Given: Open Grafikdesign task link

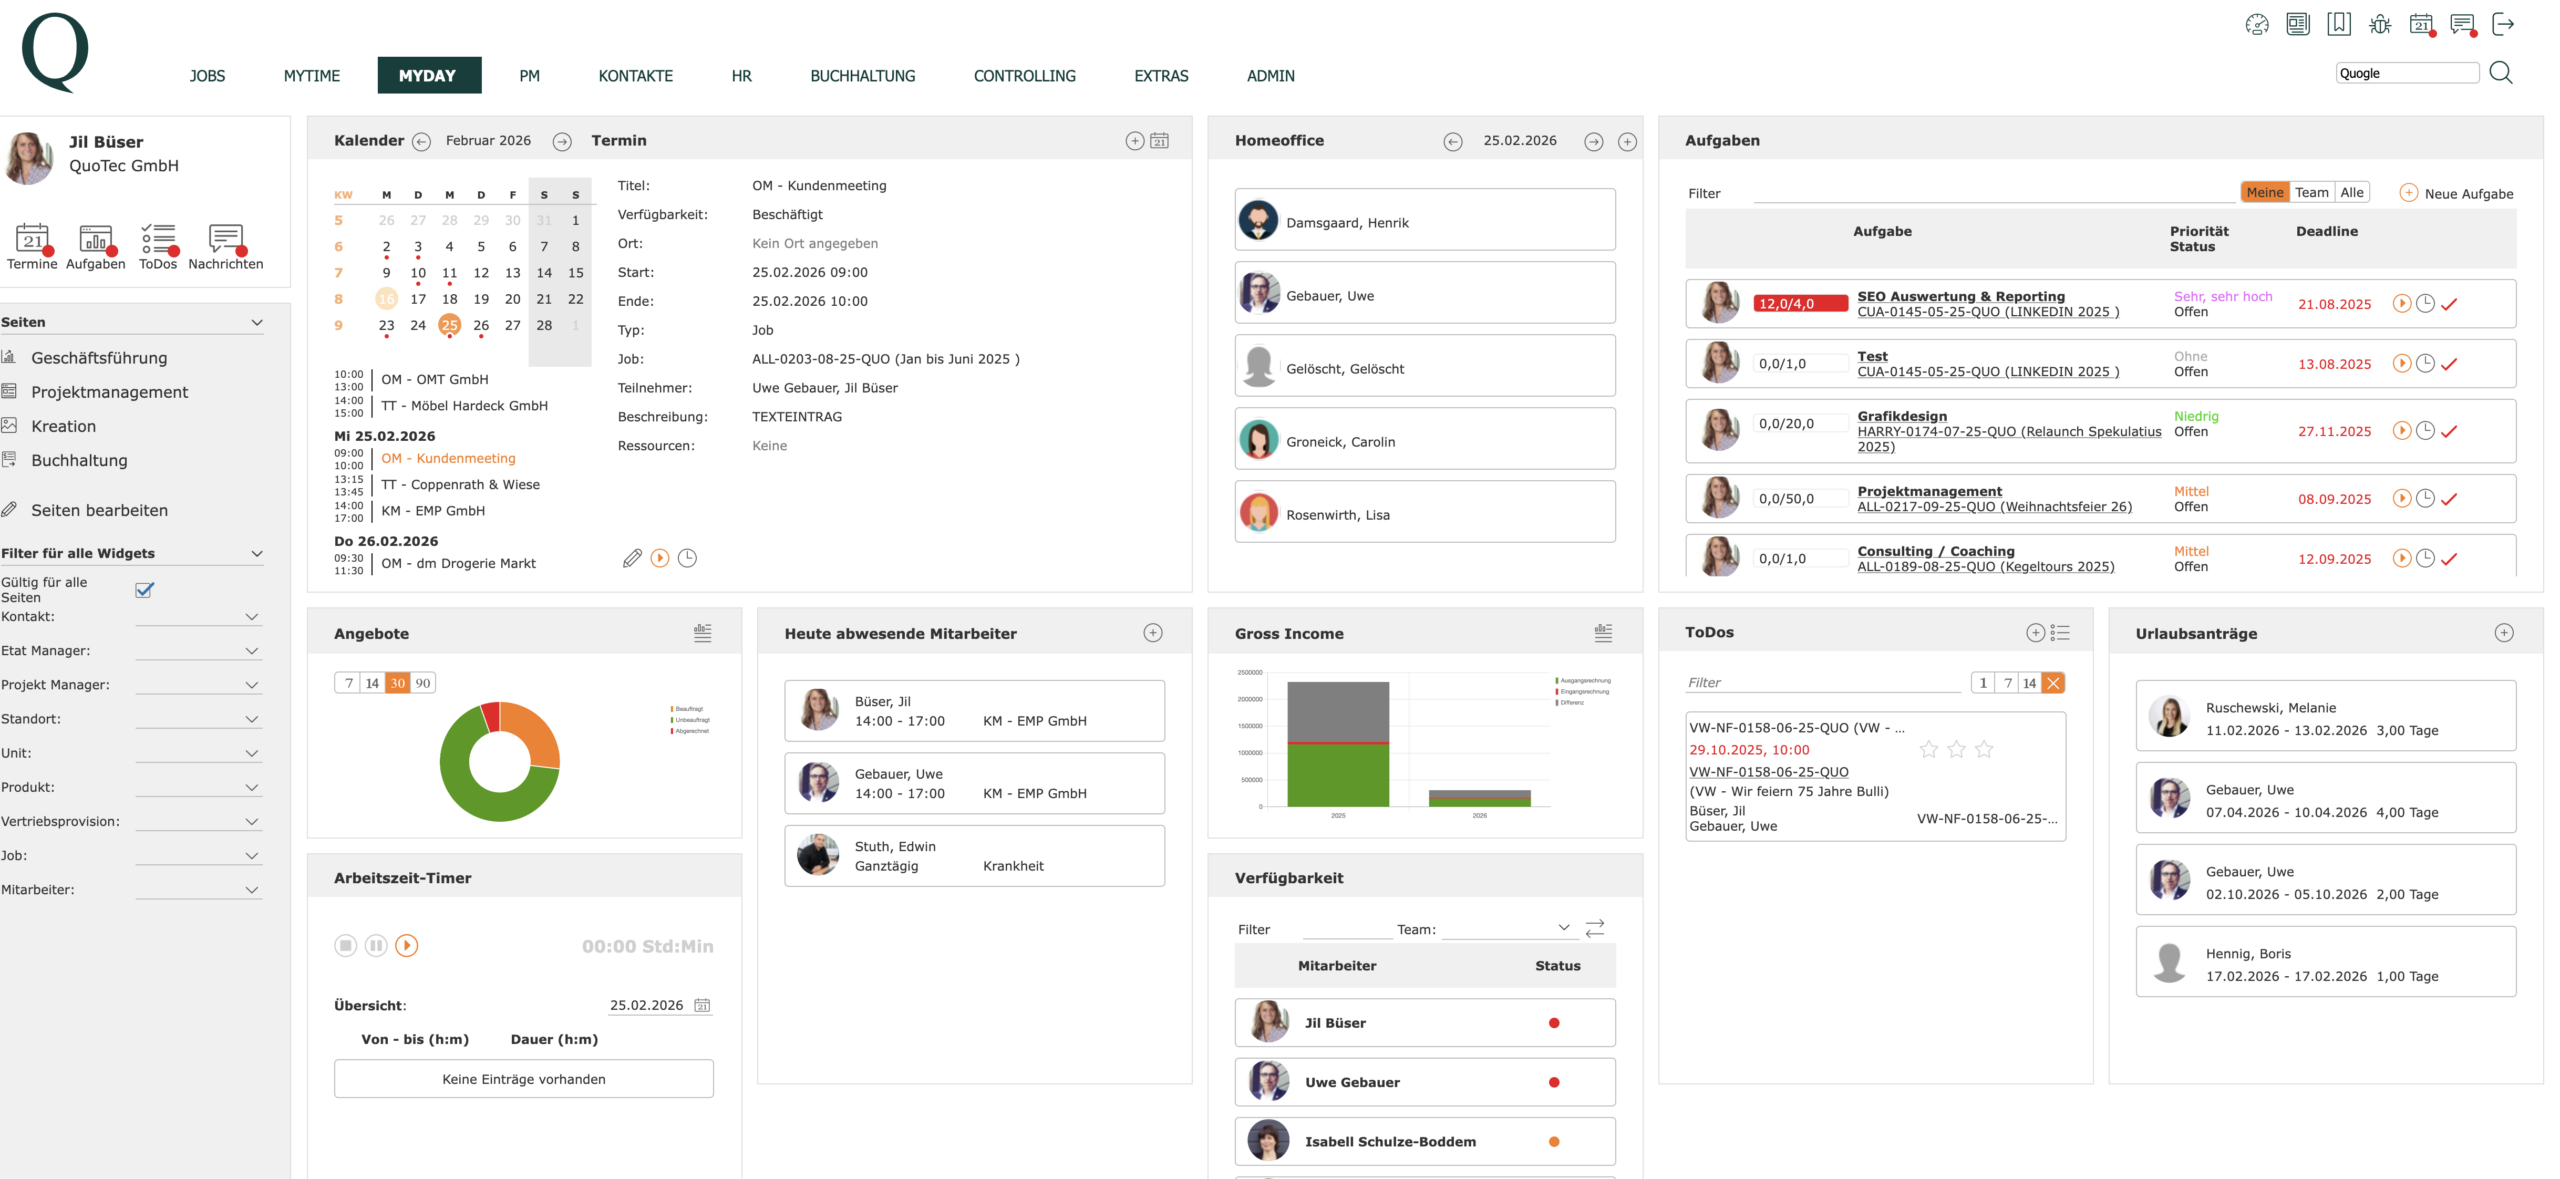Looking at the screenshot, I should tap(1901, 416).
